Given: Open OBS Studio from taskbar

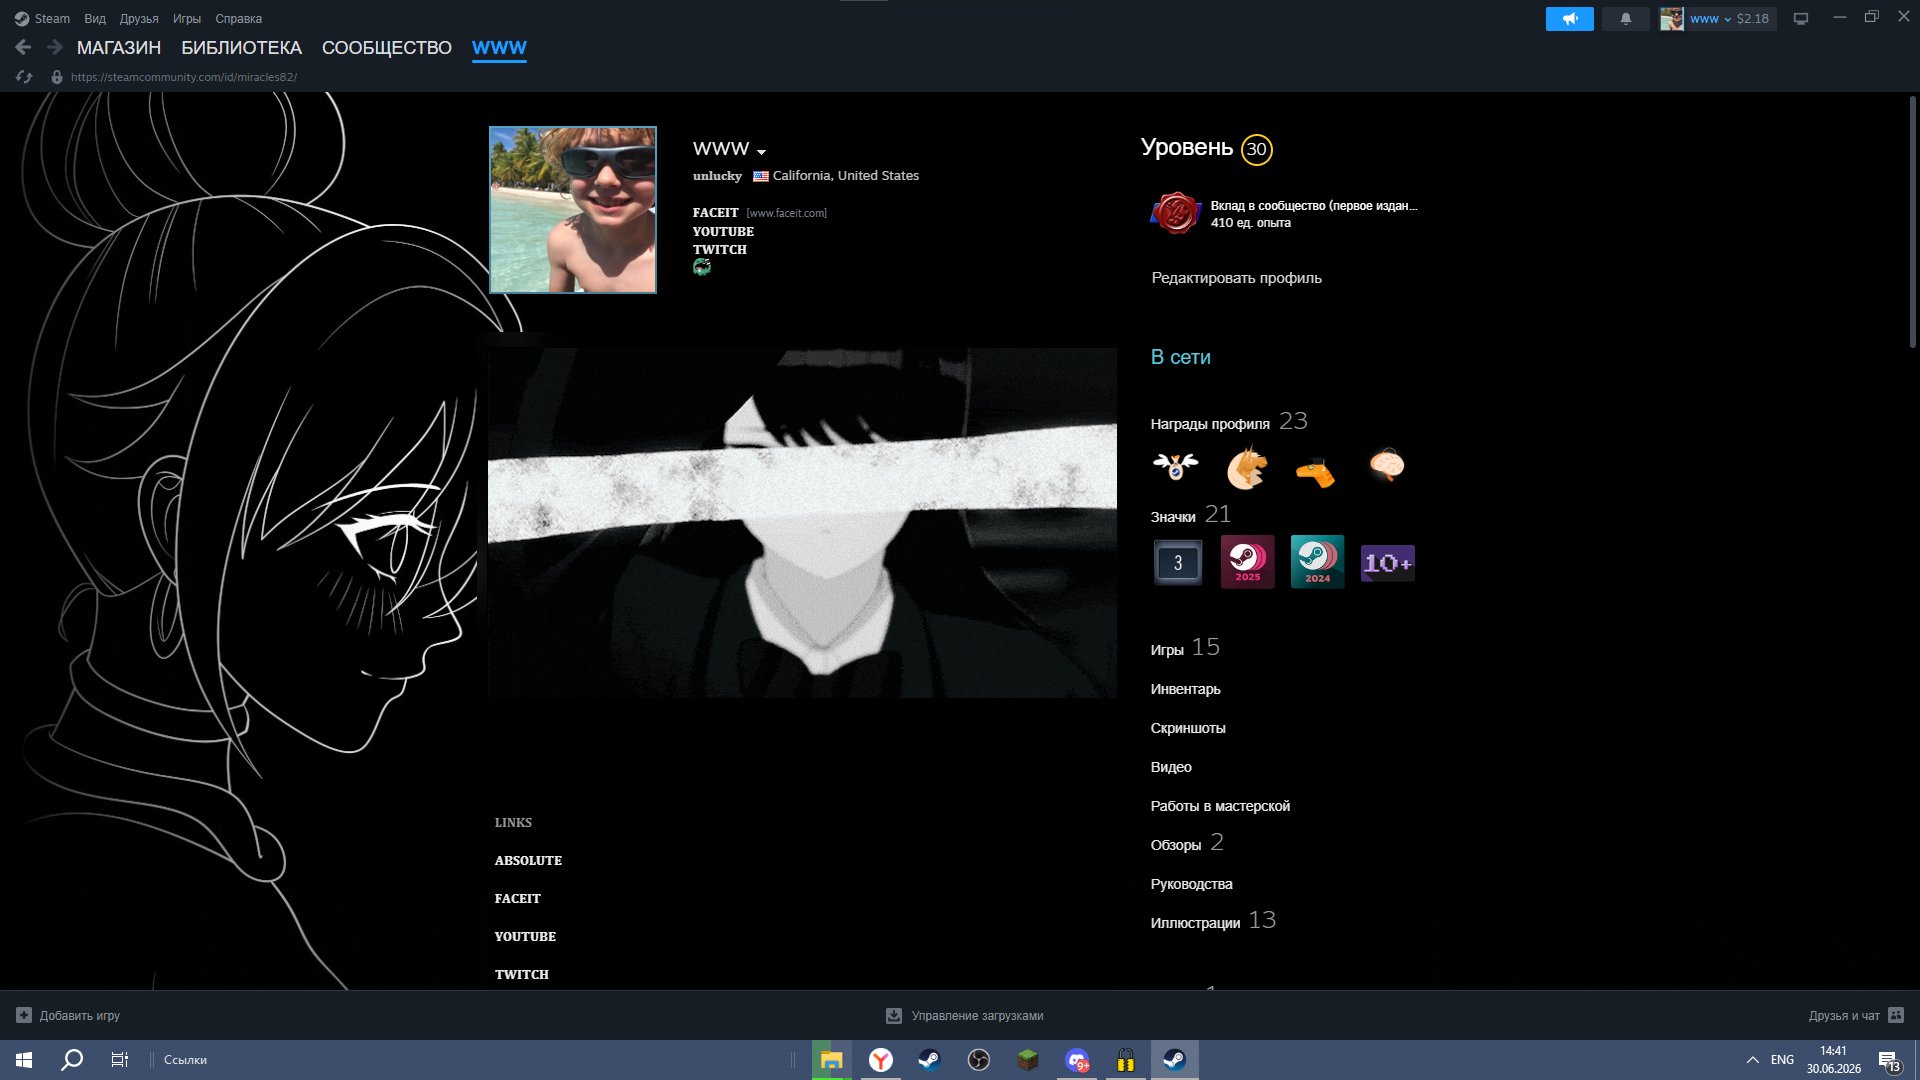Looking at the screenshot, I should coord(978,1060).
